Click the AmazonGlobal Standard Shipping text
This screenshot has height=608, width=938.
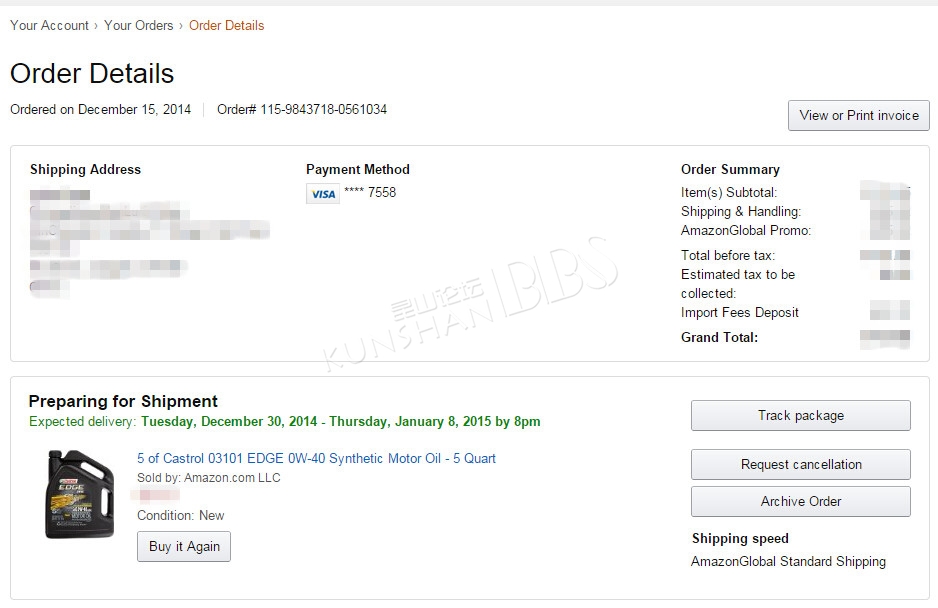(x=788, y=561)
